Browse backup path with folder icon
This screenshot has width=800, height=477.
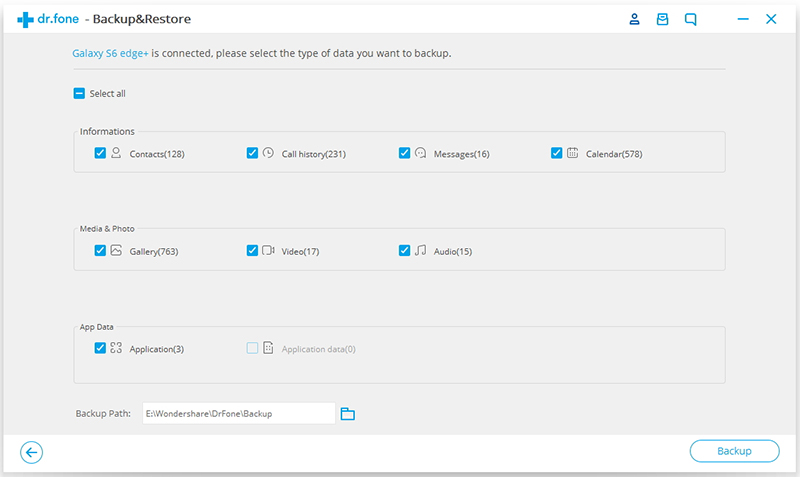coord(348,413)
